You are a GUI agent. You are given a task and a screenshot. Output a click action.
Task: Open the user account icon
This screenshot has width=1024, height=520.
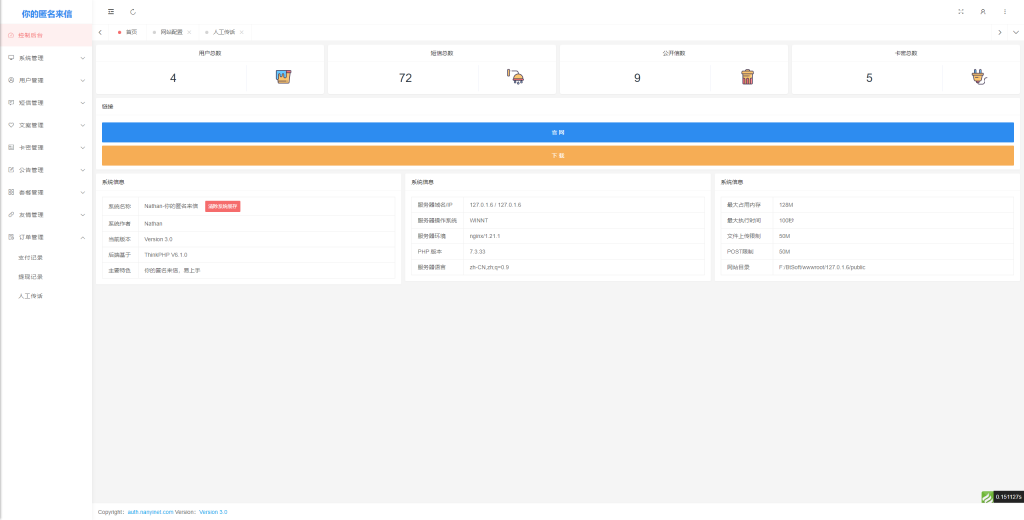coord(983,12)
